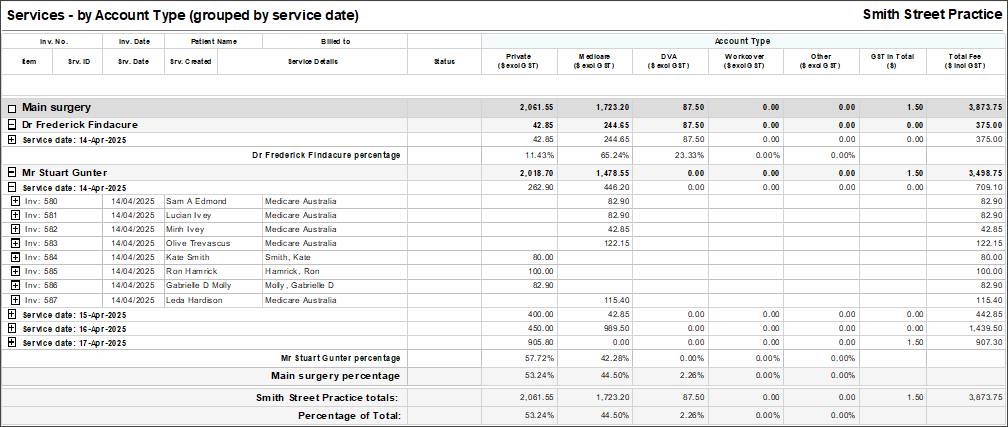Expand 14-Apr-2025 service date under Dr Findacure
1008x427 pixels.
[x=12, y=139]
